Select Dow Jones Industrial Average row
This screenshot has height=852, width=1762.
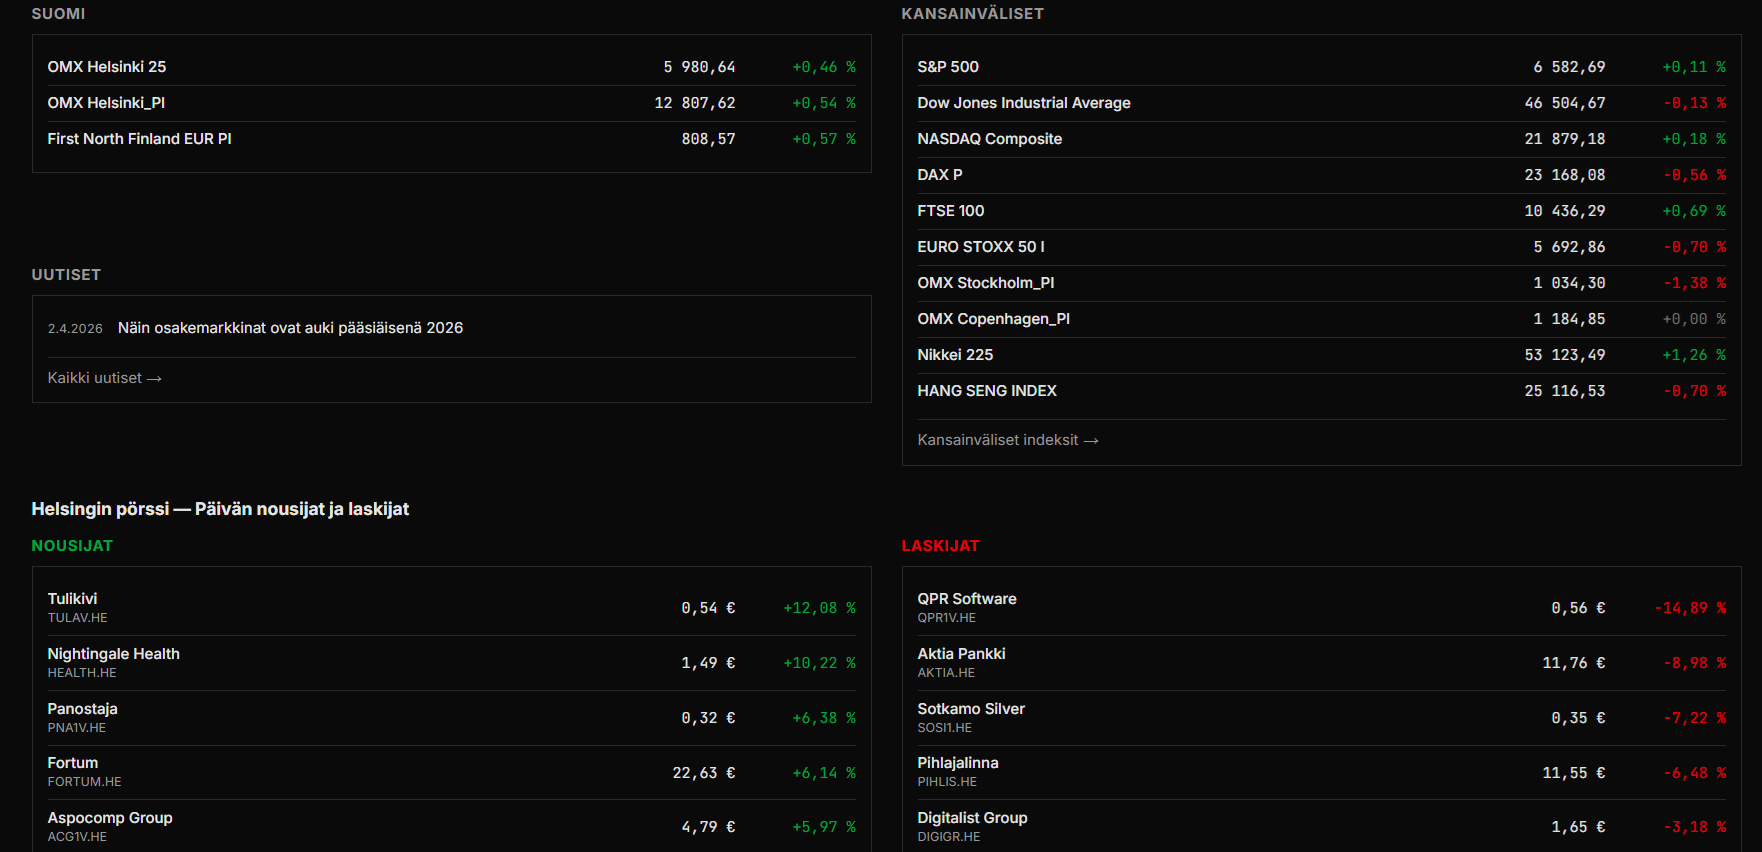(1322, 103)
